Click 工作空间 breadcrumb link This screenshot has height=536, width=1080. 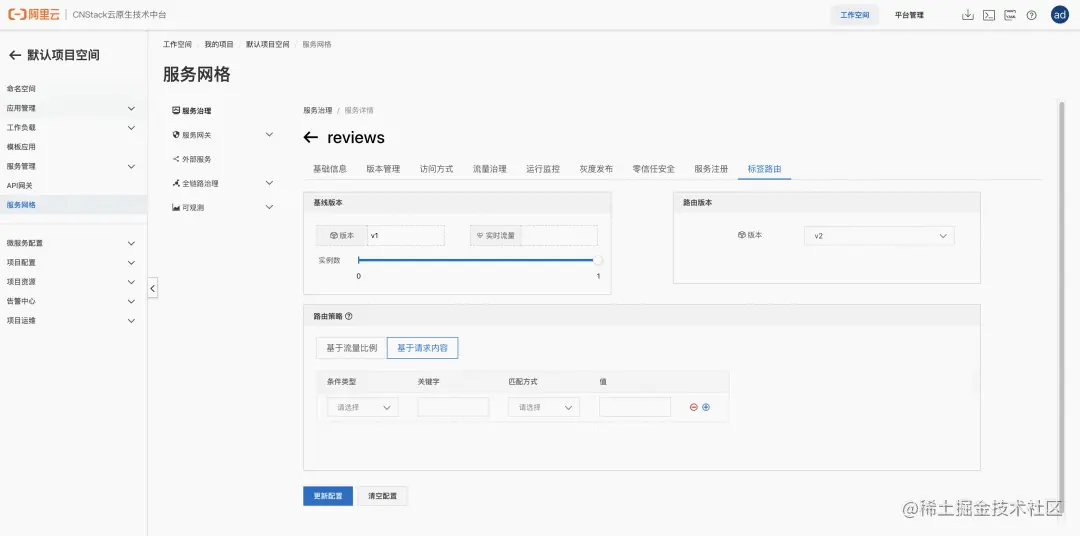tap(177, 44)
